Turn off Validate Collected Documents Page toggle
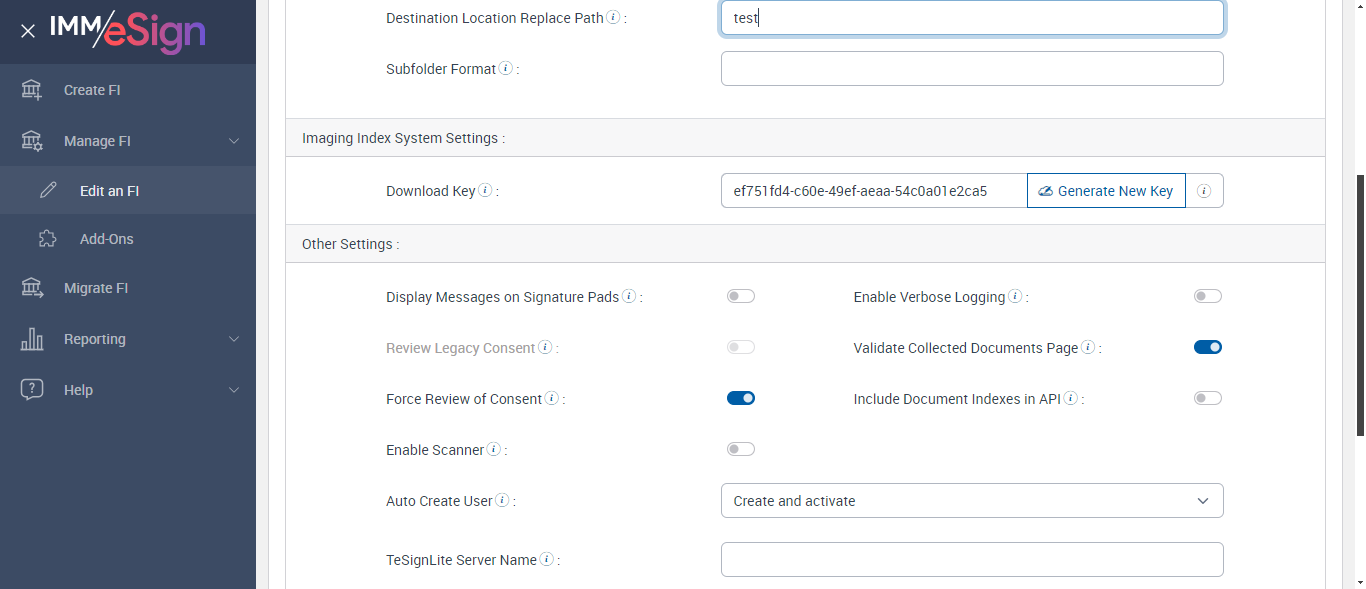Screen dimensions: 1366x589 pyautogui.click(x=1207, y=347)
